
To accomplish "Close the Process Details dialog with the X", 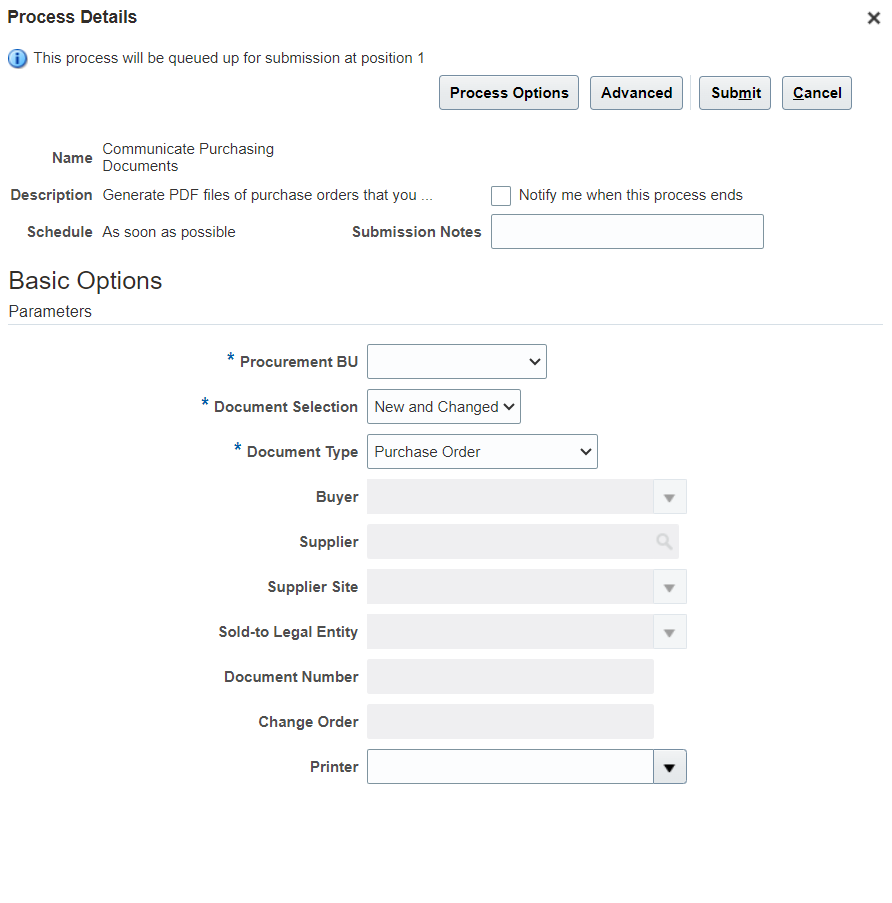I will [873, 17].
